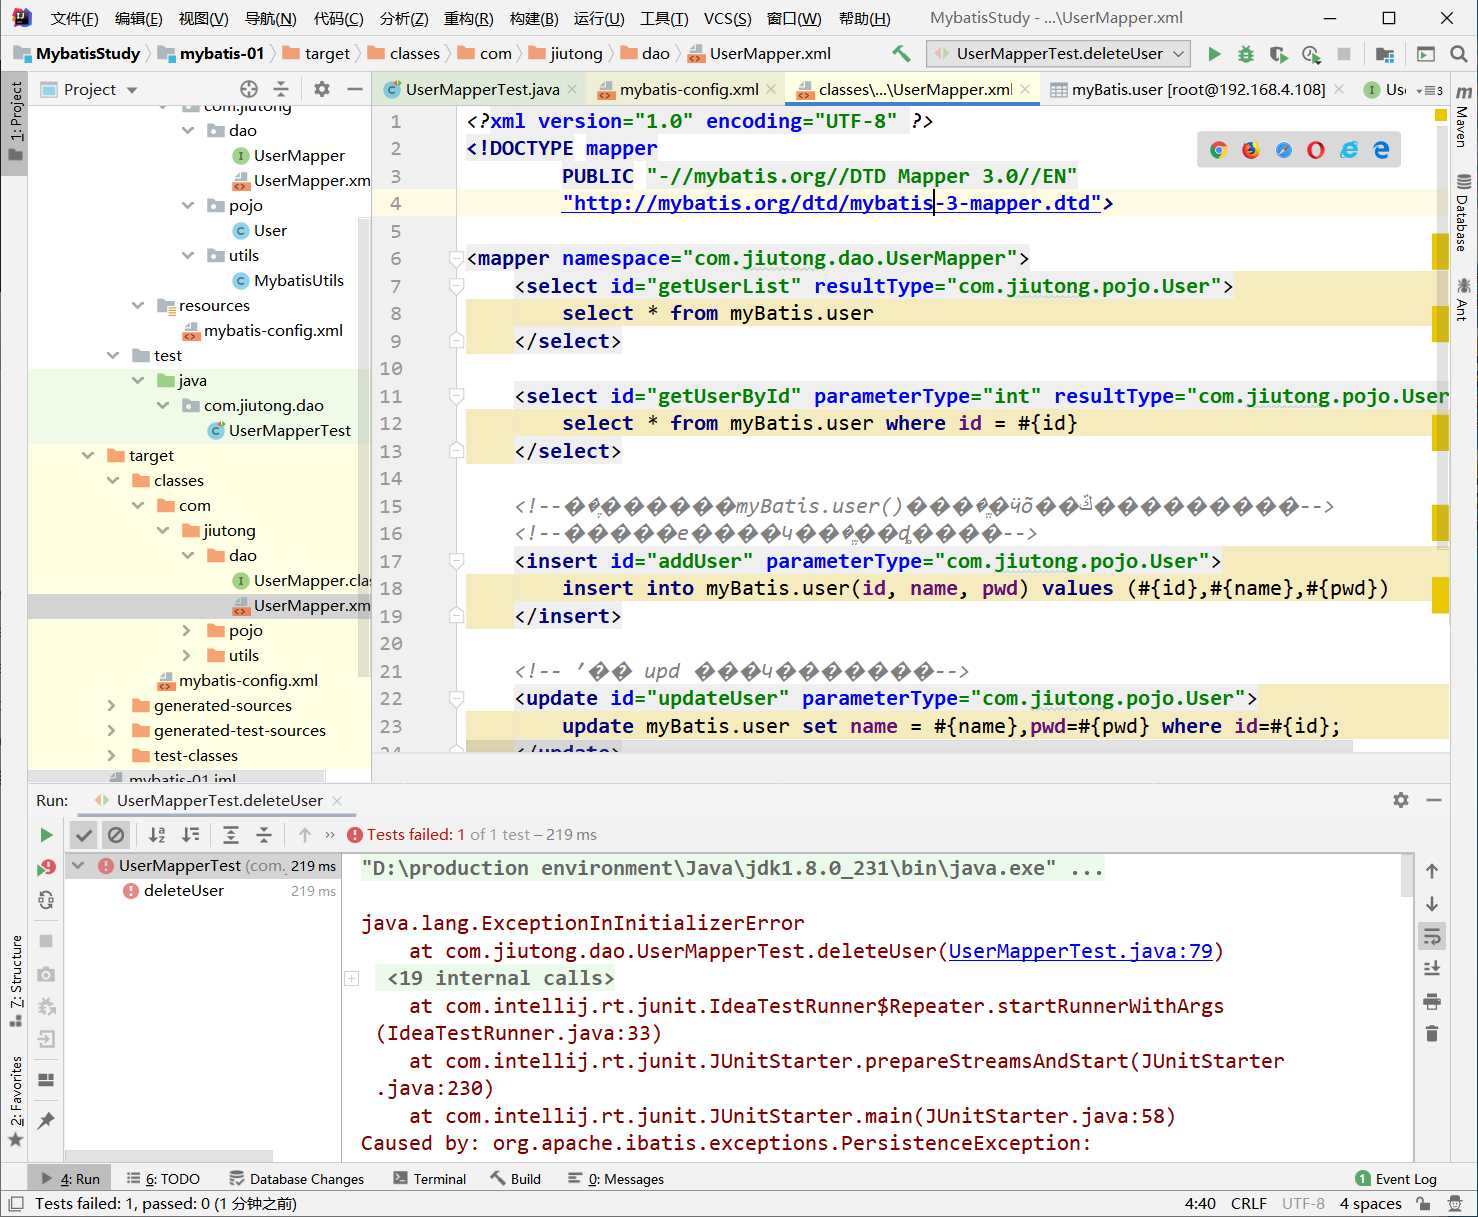
Task: Pin the Run tab with pin icon
Action: click(46, 1121)
